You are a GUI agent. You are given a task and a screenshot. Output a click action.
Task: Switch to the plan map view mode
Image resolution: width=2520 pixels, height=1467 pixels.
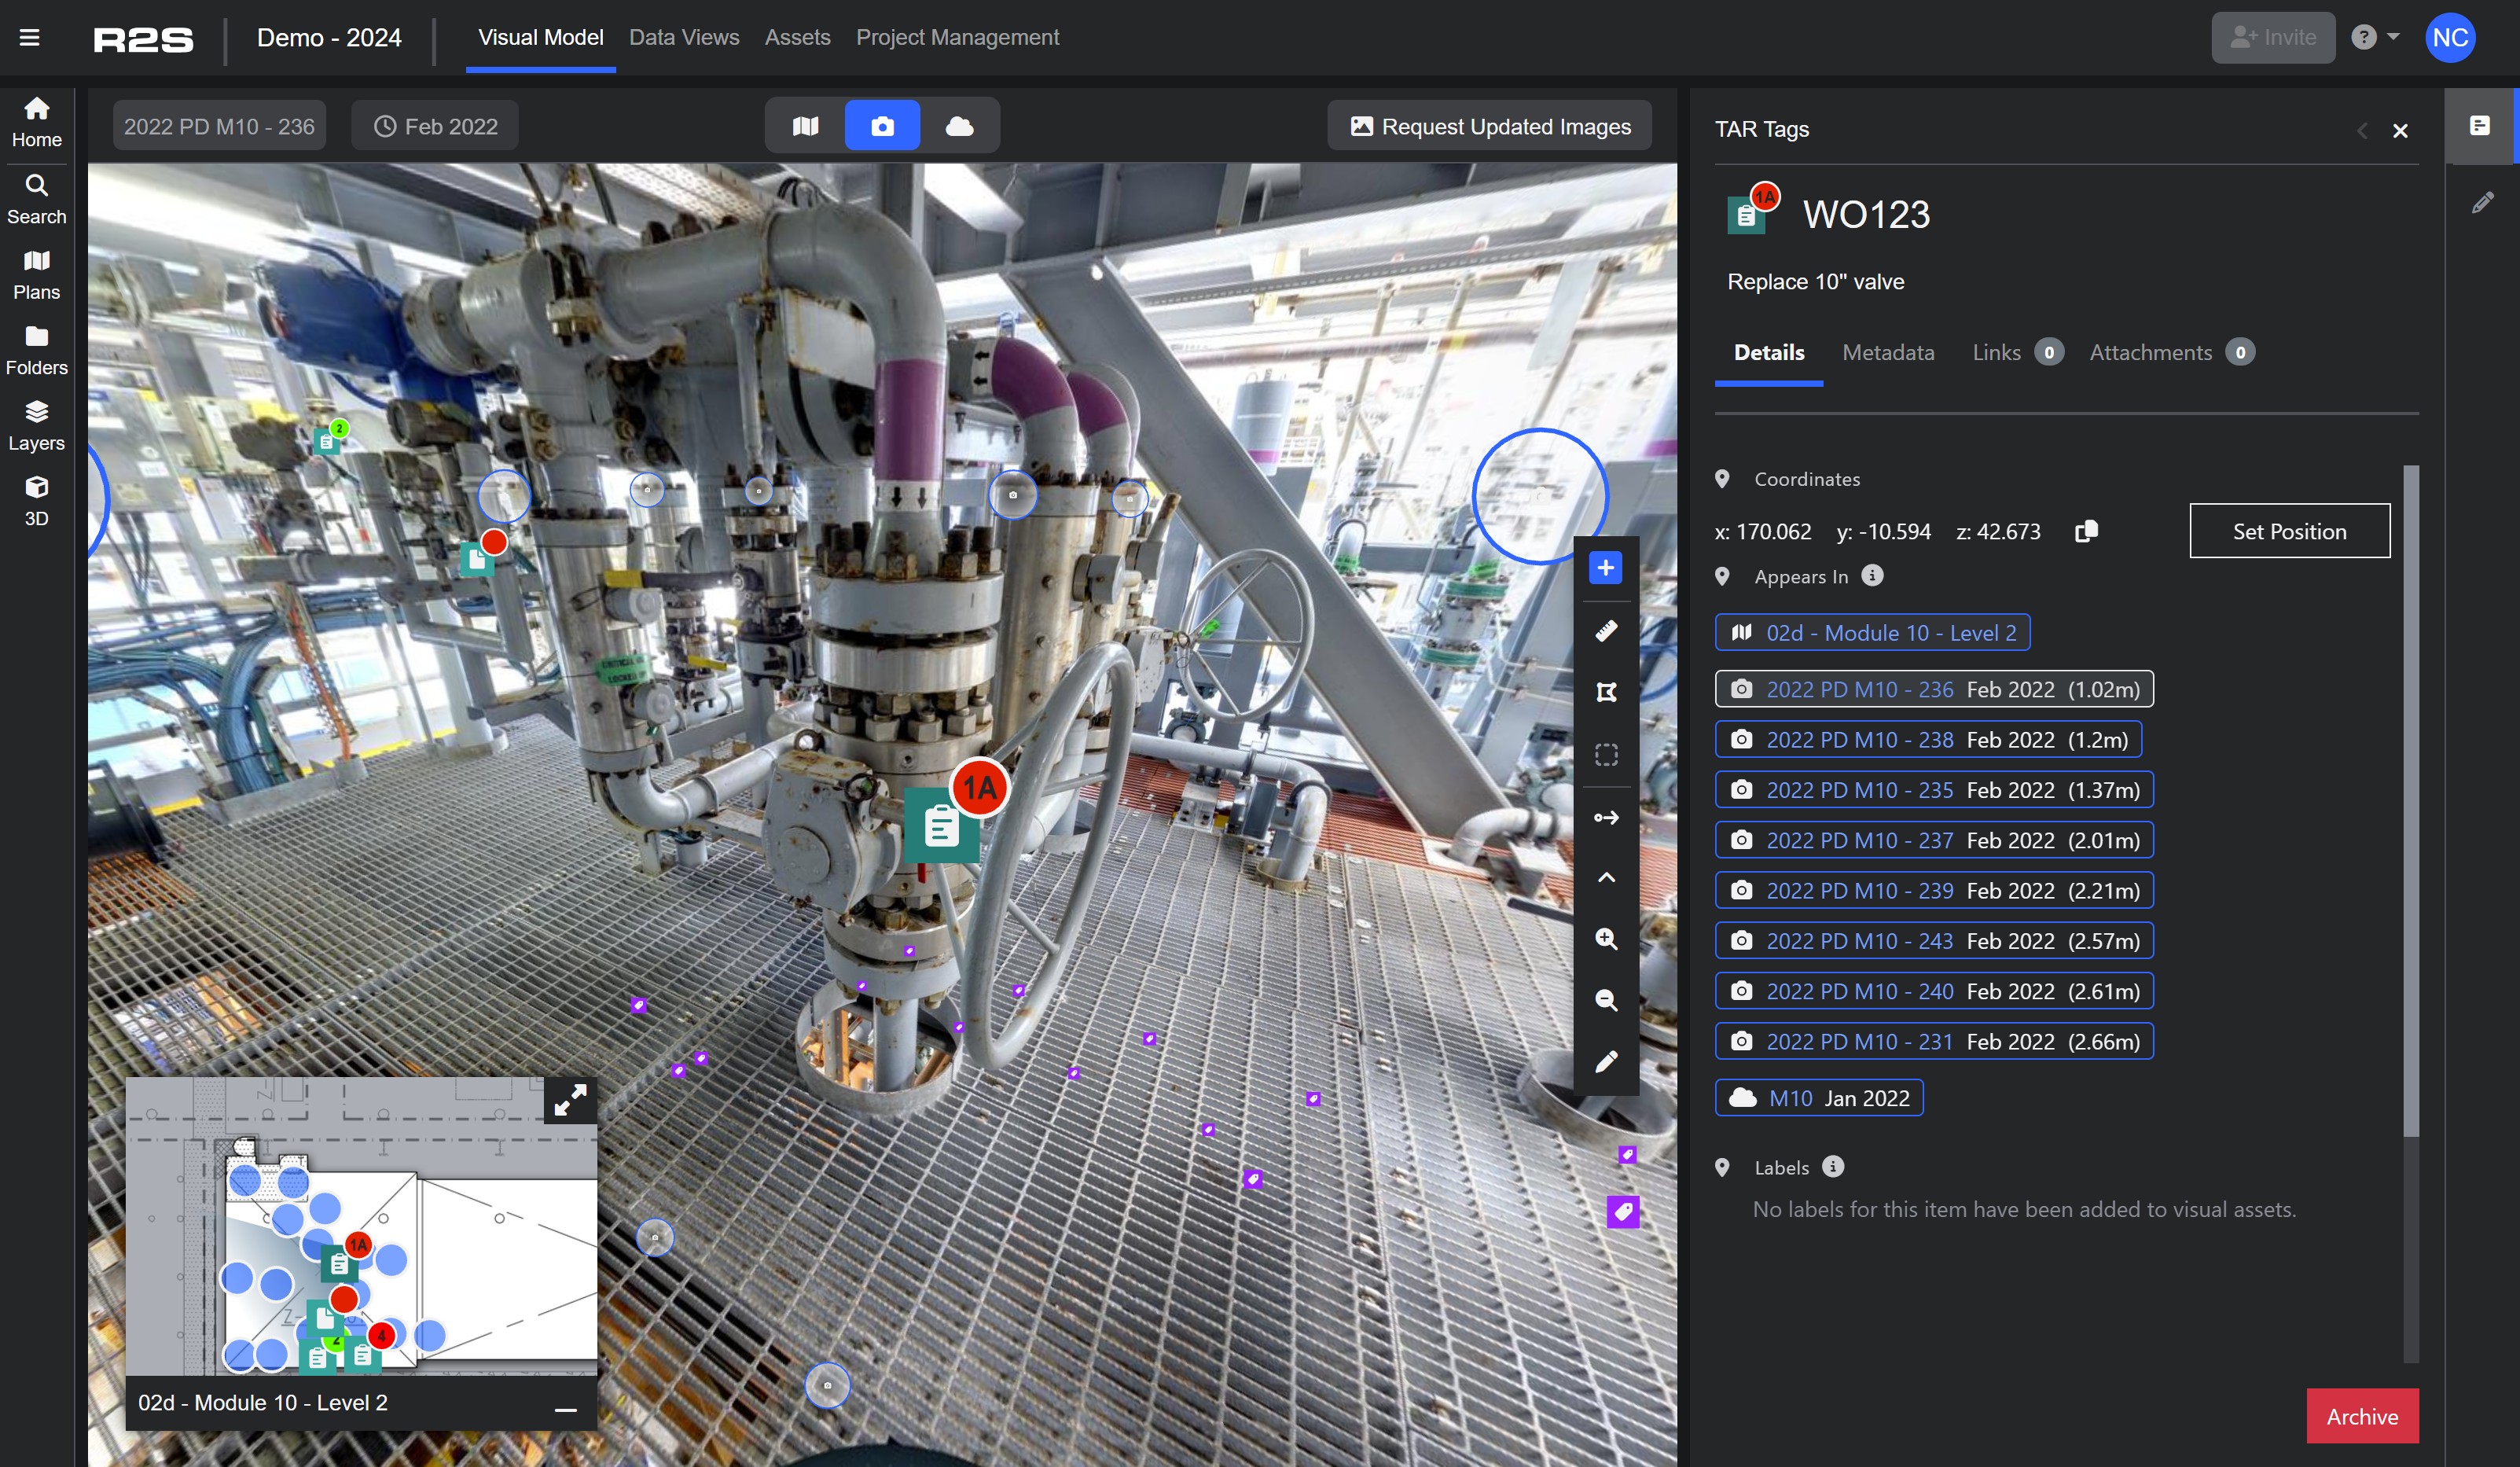(x=805, y=126)
